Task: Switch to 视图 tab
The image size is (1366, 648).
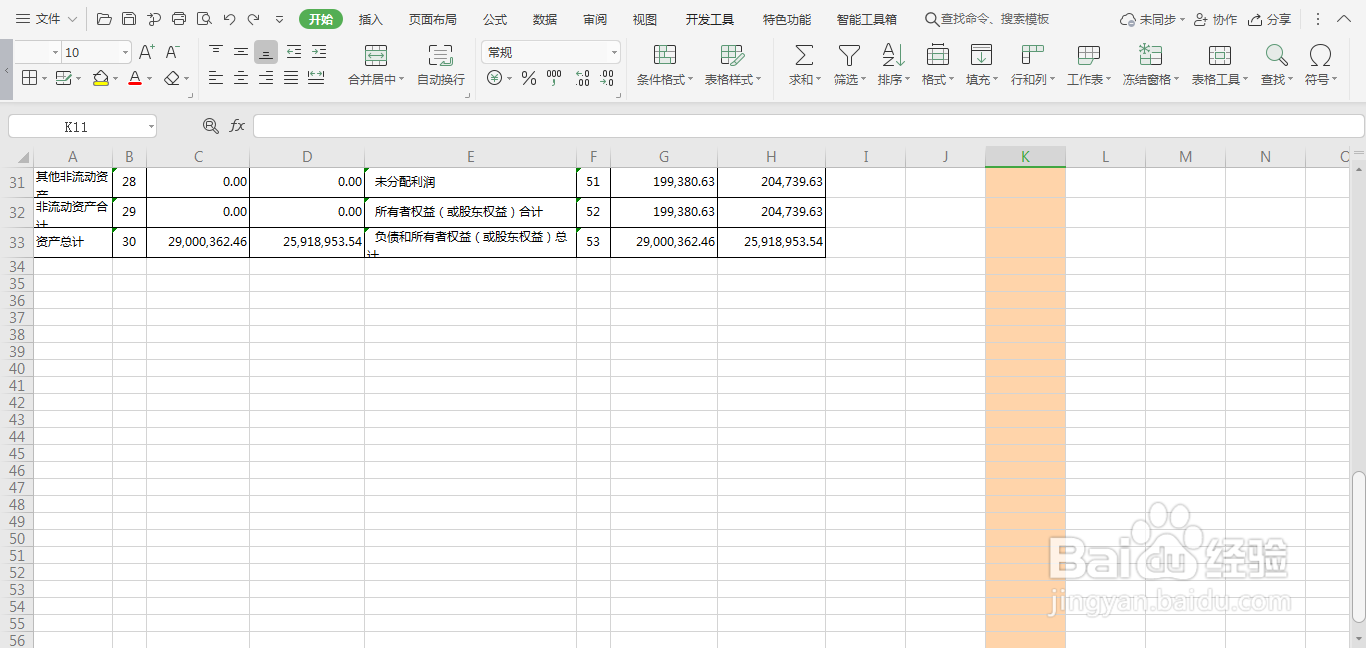Action: pyautogui.click(x=645, y=19)
